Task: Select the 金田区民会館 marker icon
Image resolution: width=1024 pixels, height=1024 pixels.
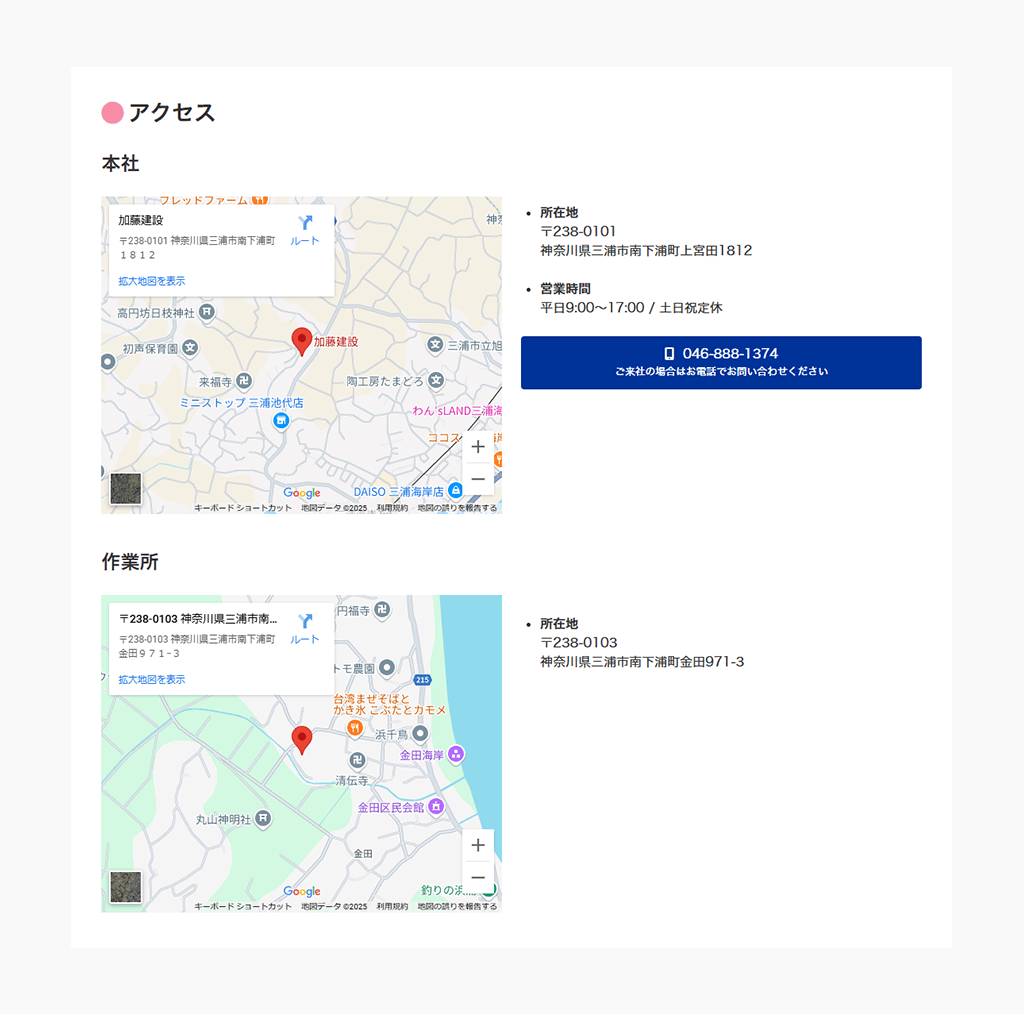Action: (x=436, y=807)
